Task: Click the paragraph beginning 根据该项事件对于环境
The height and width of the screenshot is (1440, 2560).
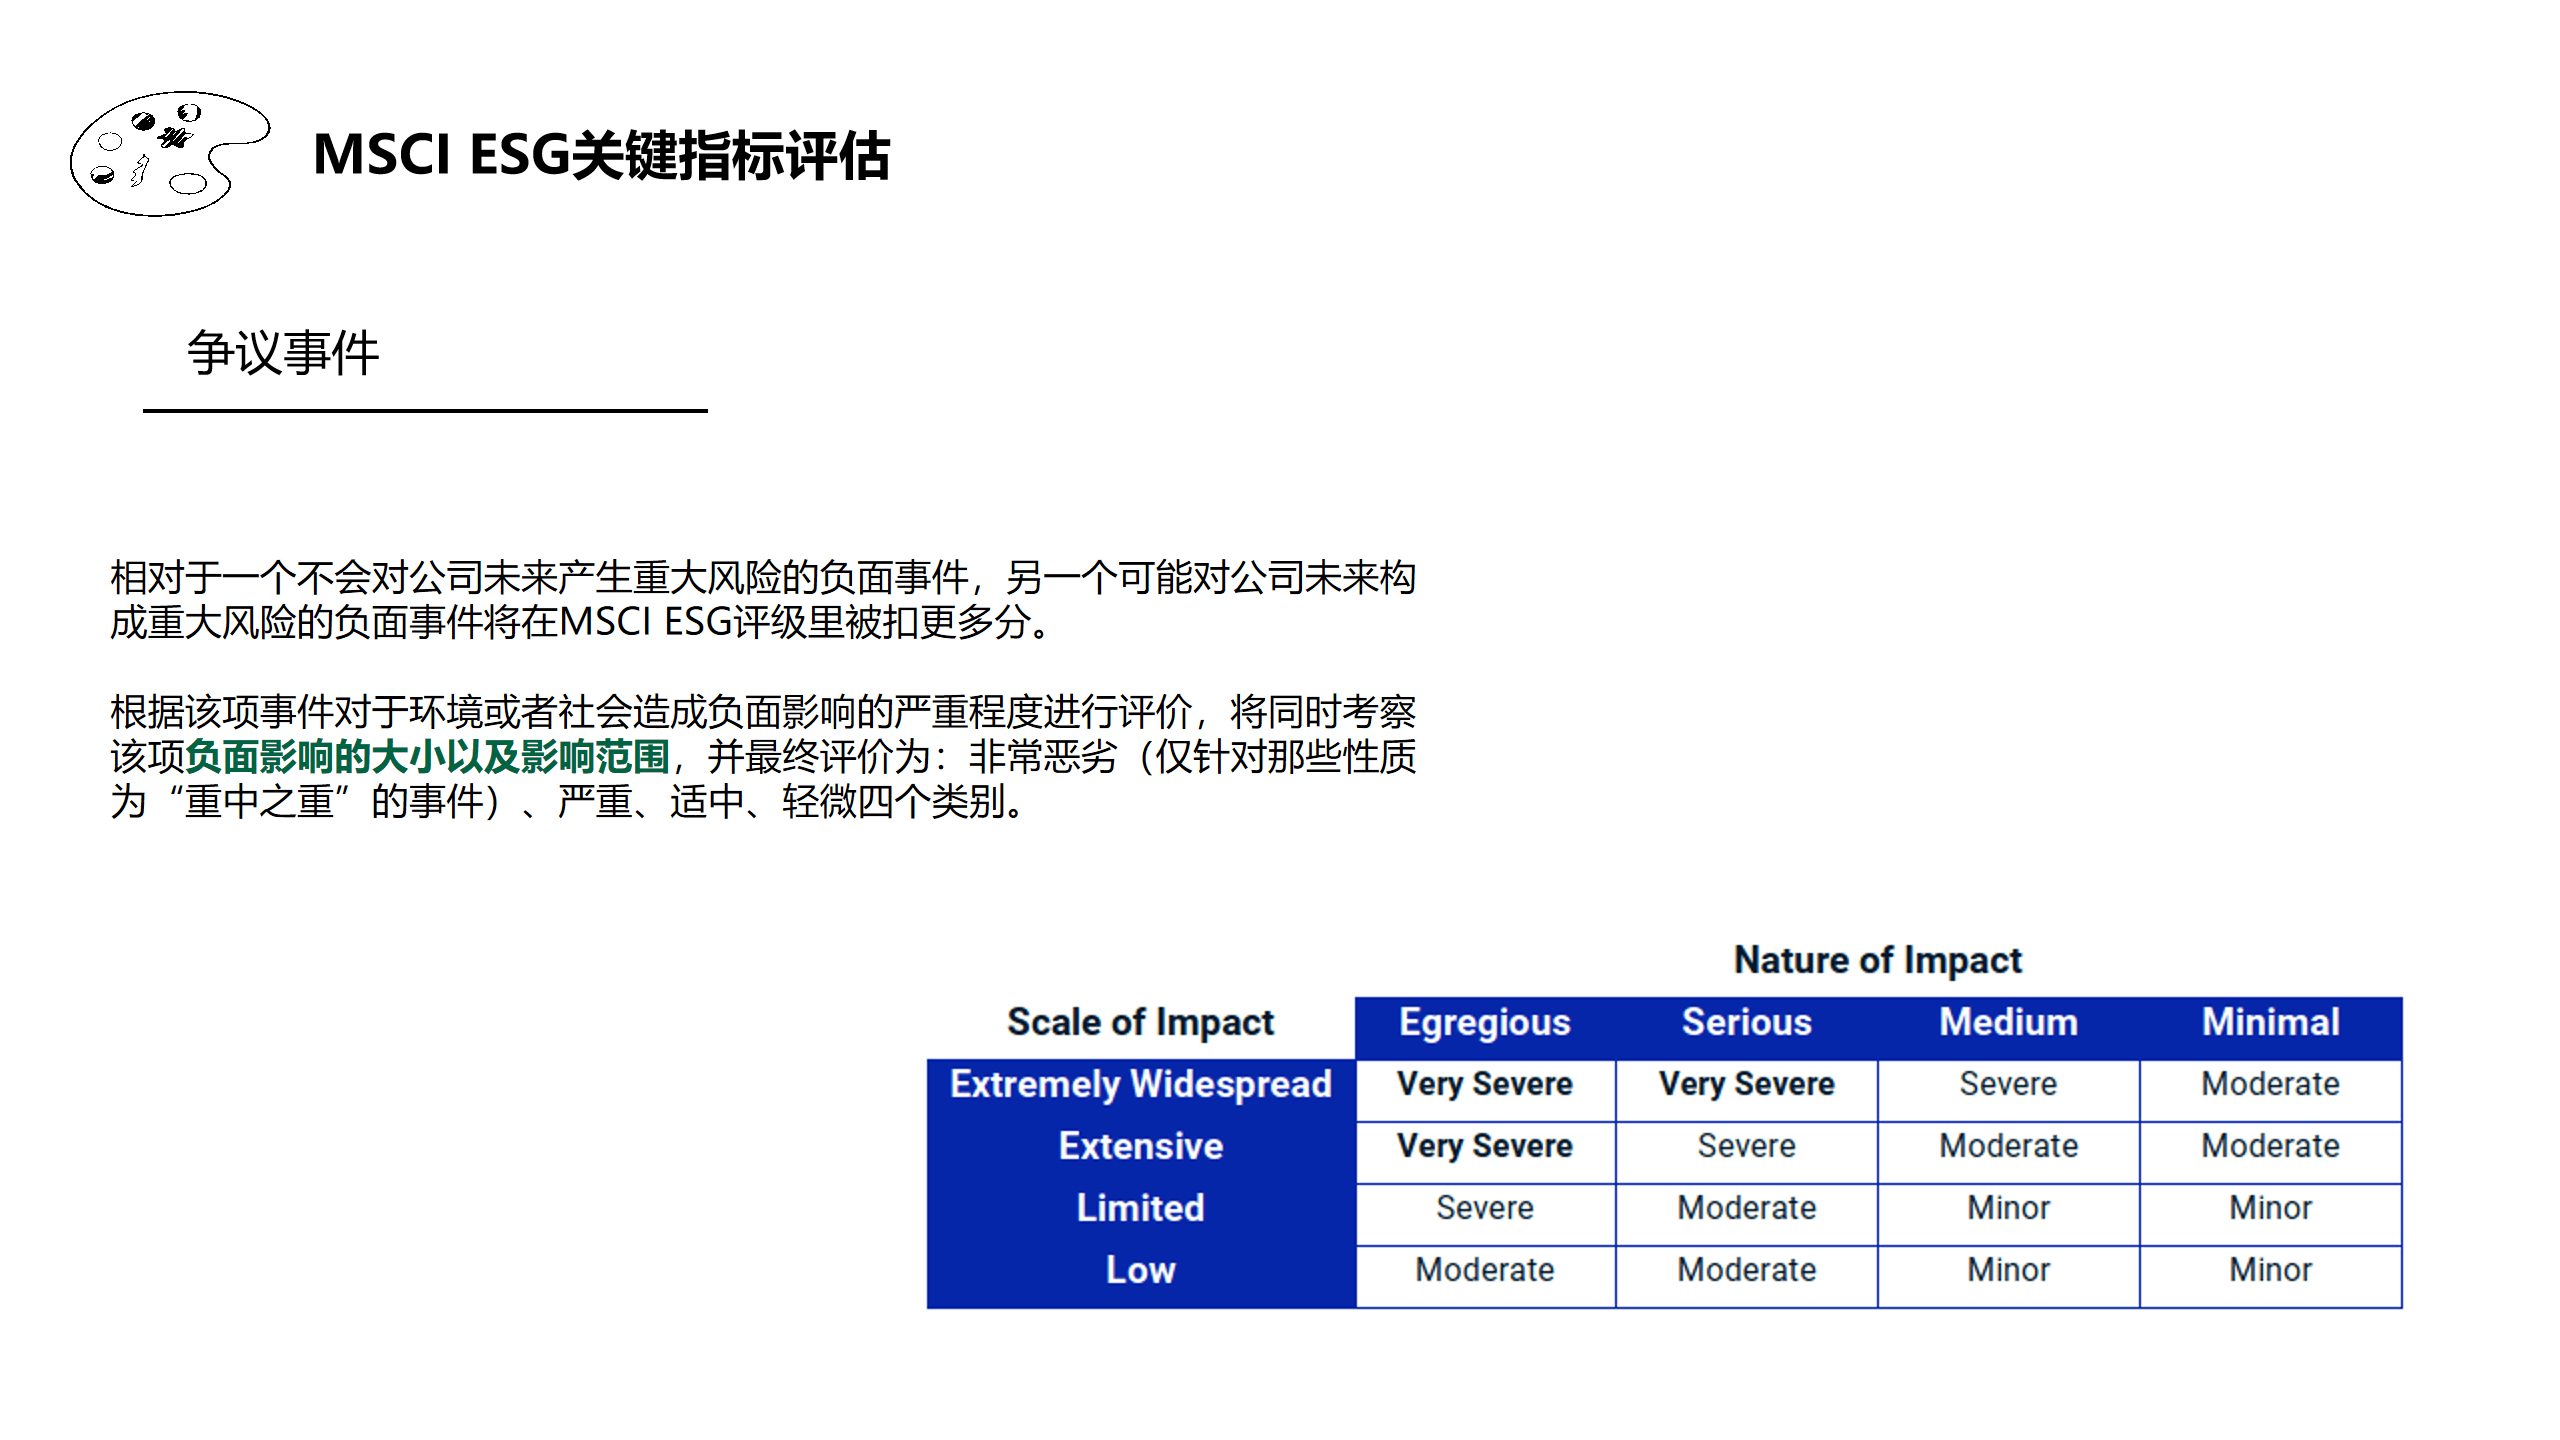Action: click(x=763, y=757)
